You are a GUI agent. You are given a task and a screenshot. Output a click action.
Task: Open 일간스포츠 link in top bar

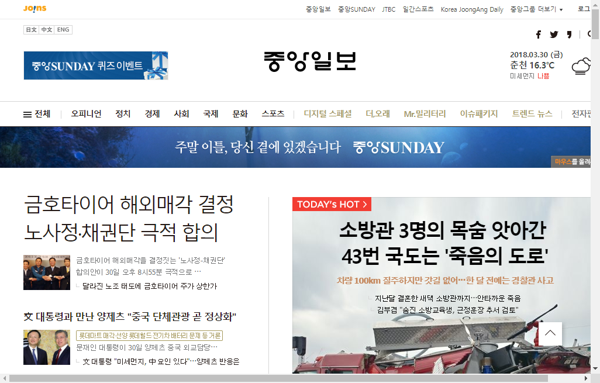[418, 9]
